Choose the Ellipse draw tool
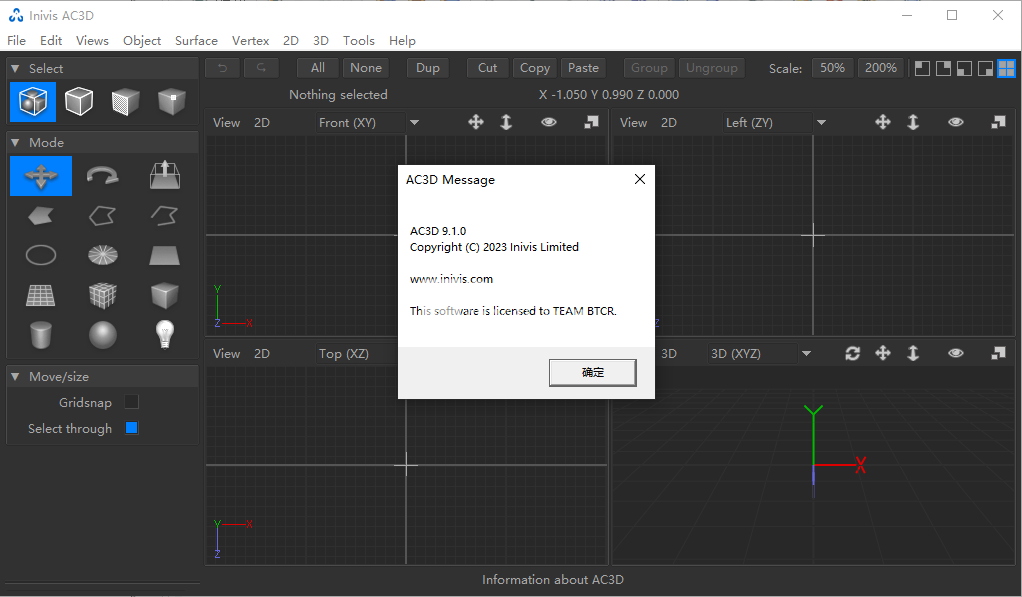The image size is (1022, 597). [40, 255]
